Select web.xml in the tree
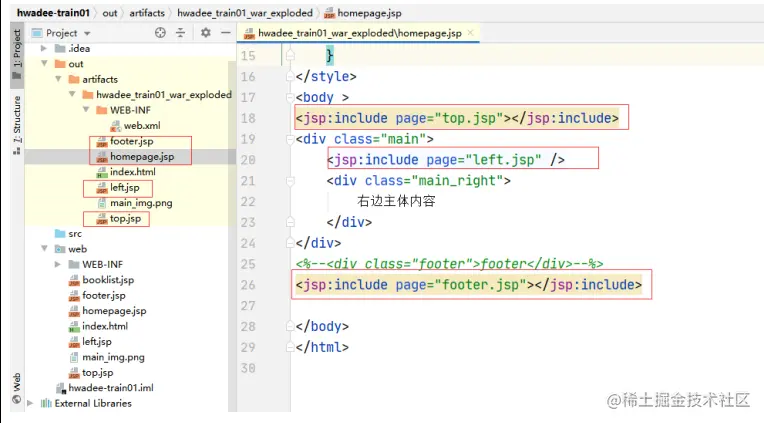Image resolution: width=764 pixels, height=423 pixels. tap(142, 126)
